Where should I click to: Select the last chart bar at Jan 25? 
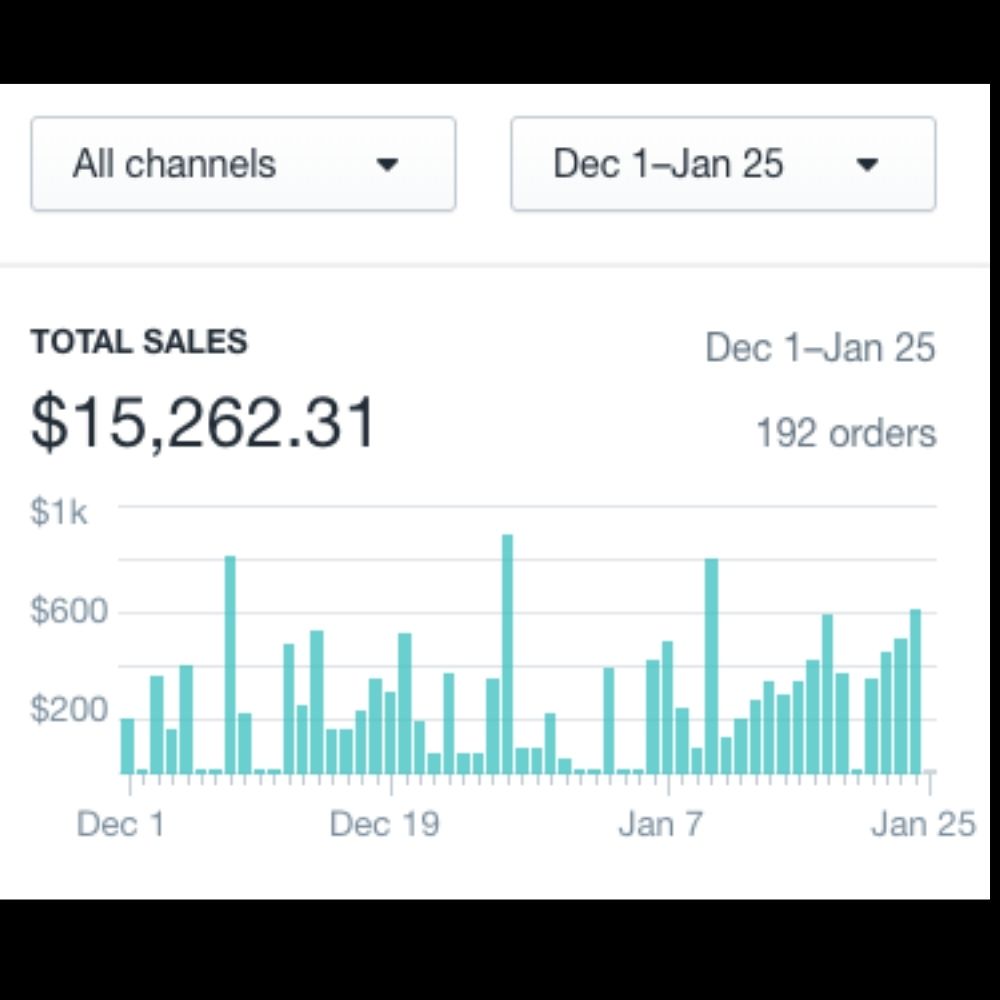[915, 691]
